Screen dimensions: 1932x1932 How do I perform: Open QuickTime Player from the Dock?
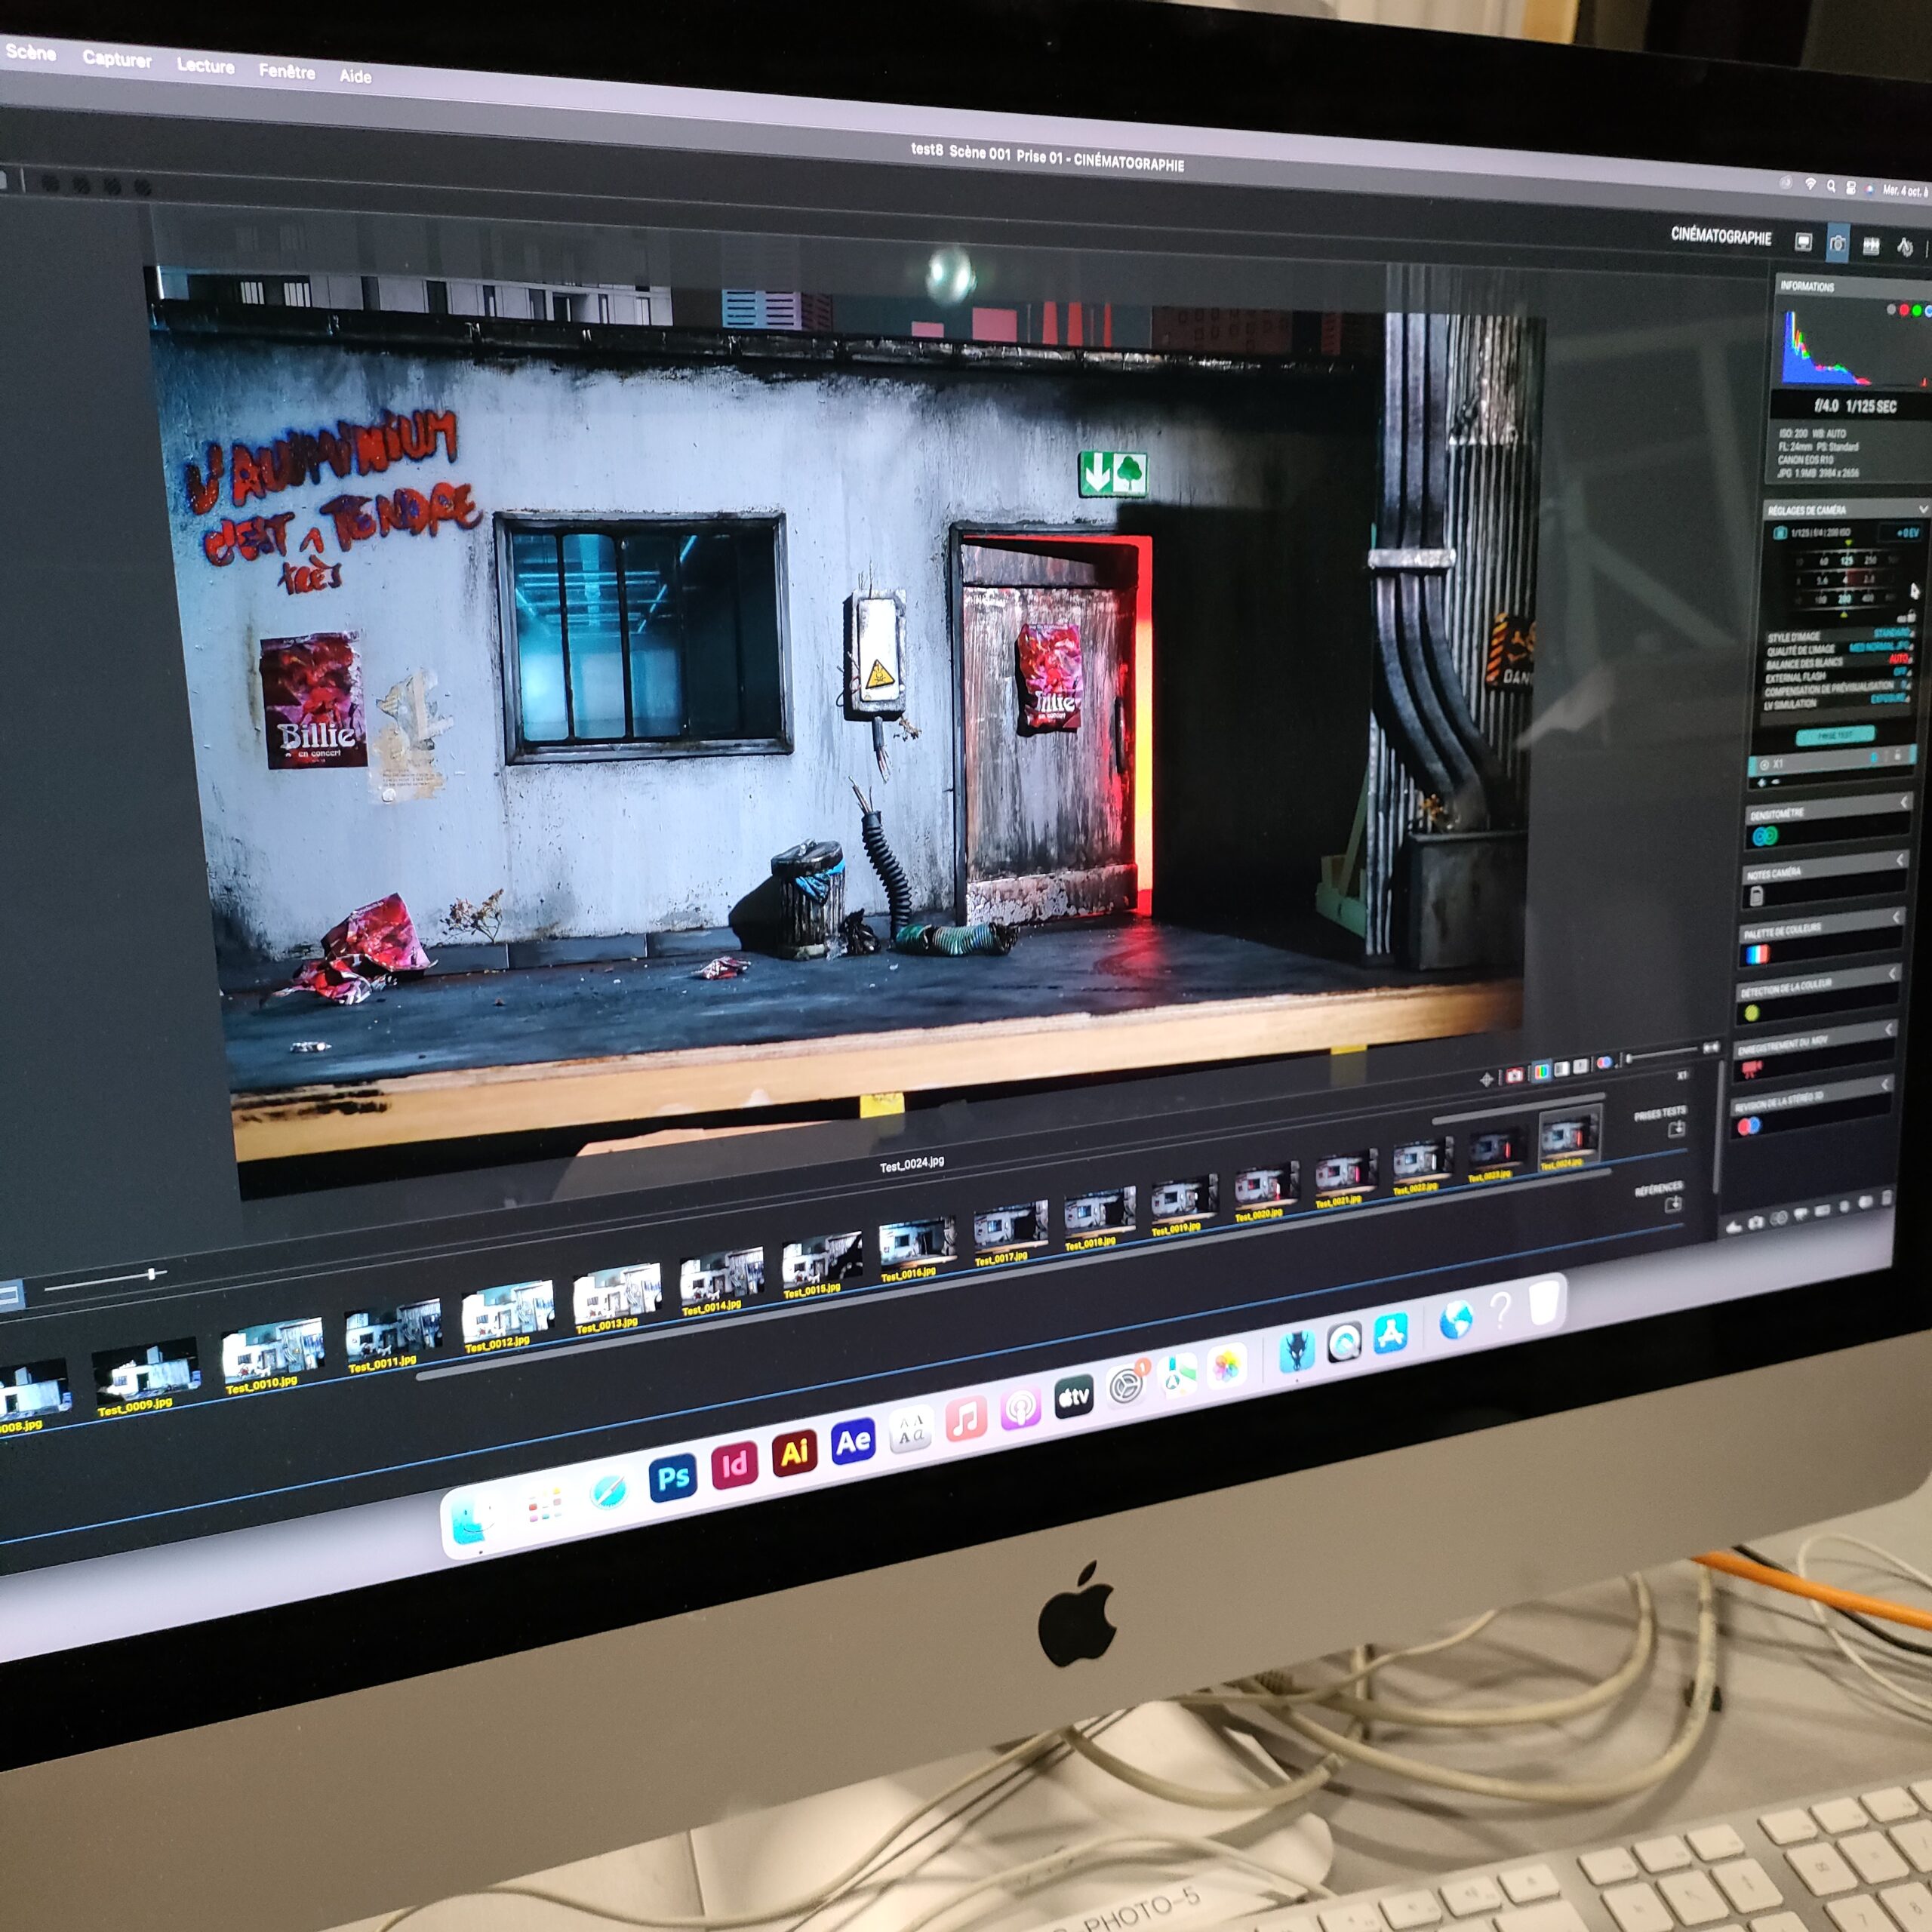point(1345,1342)
